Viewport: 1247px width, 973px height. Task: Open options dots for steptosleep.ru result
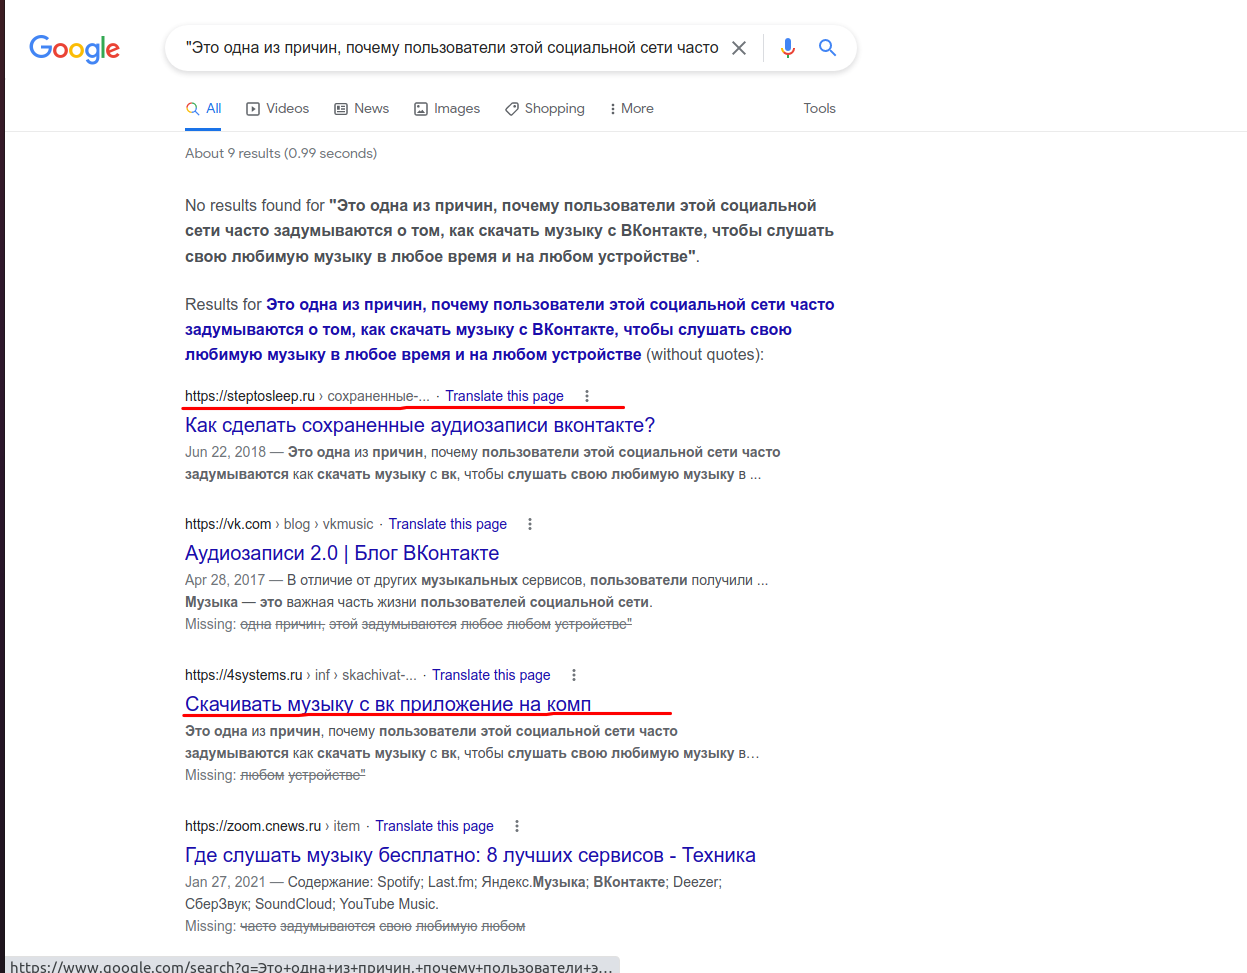click(x=587, y=396)
